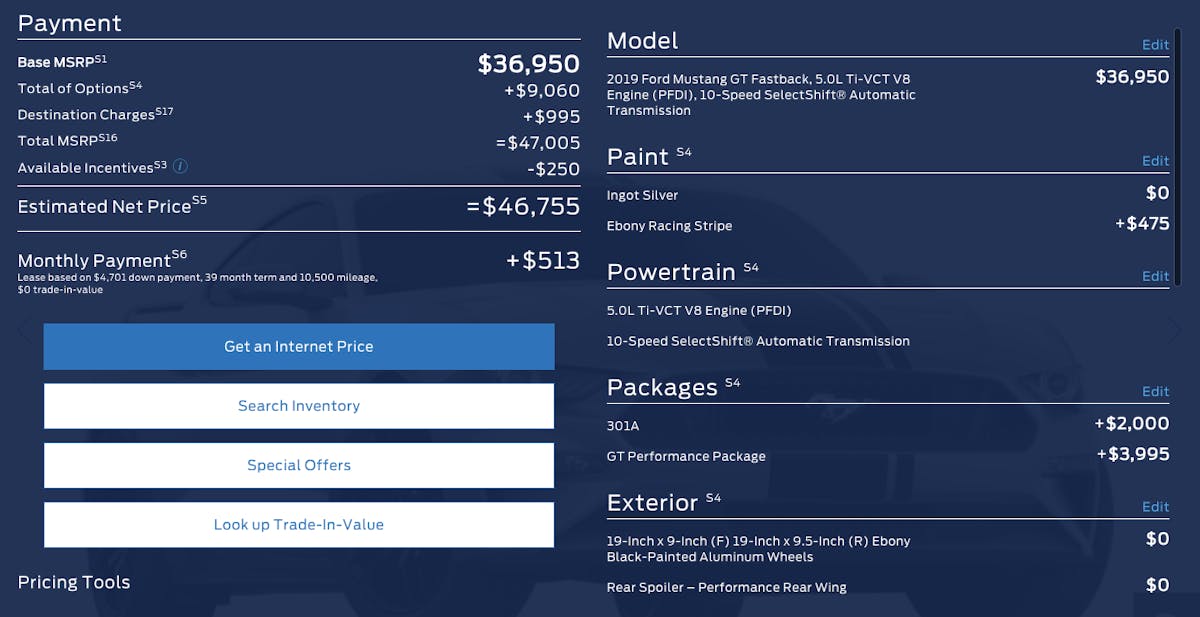Click the faint right carousel arrow
1200x617 pixels.
pos(1175,331)
